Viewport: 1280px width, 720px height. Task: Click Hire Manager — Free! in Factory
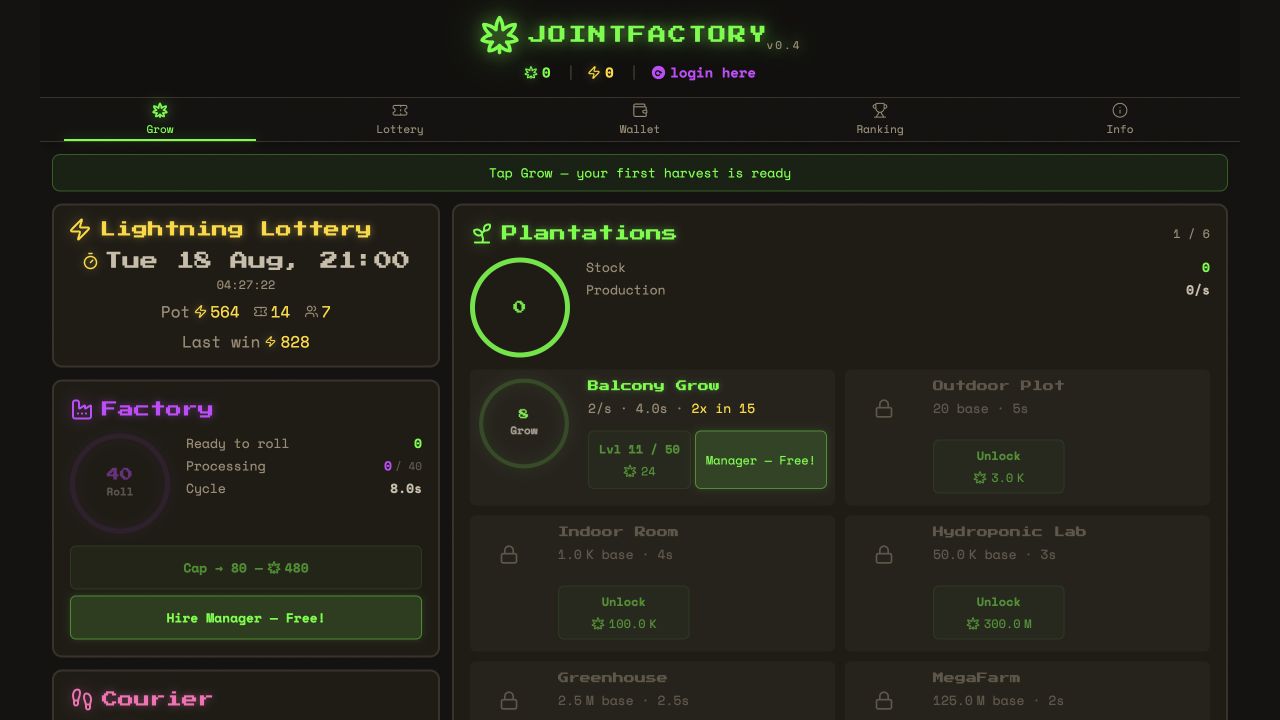point(246,618)
